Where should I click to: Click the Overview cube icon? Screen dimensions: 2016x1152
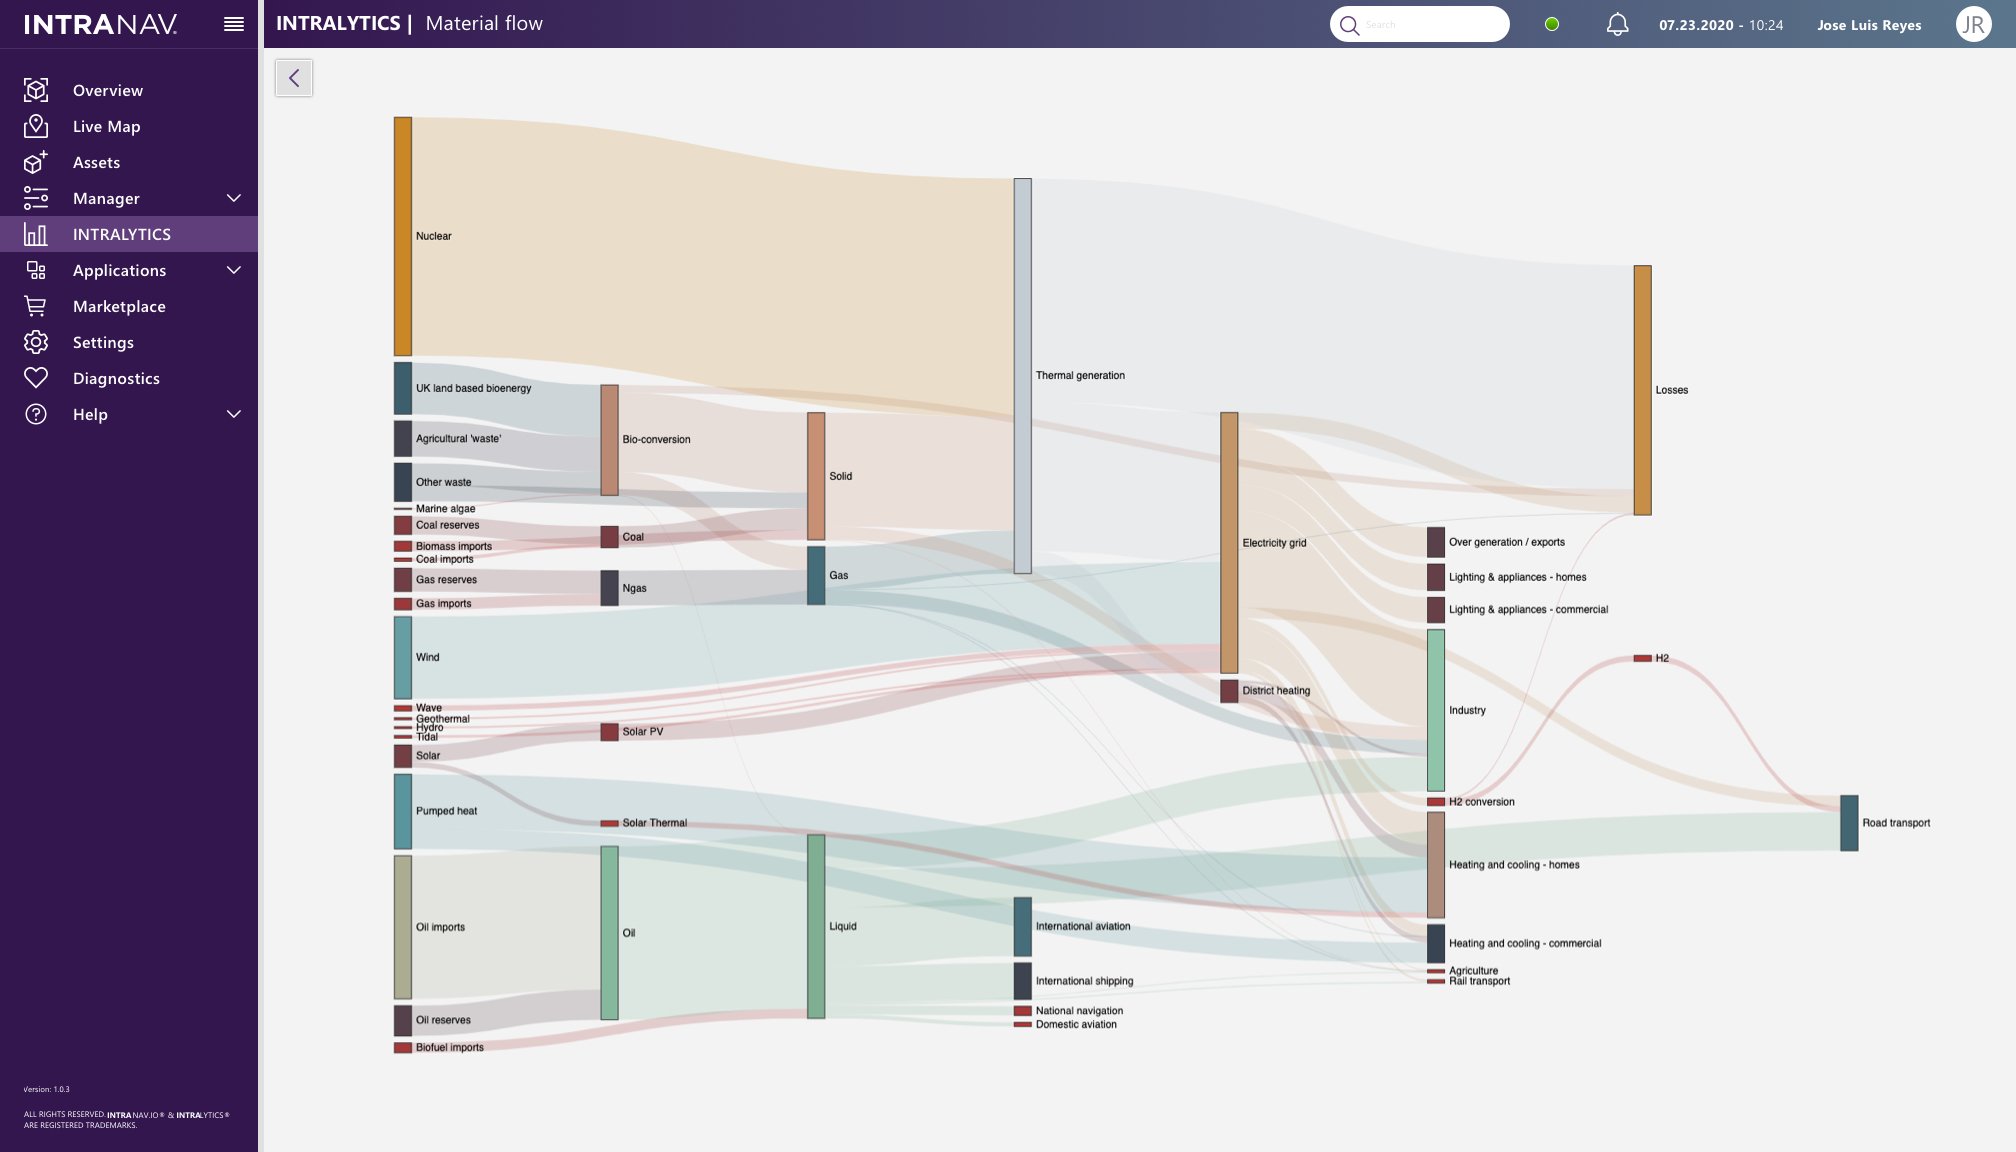pos(36,90)
